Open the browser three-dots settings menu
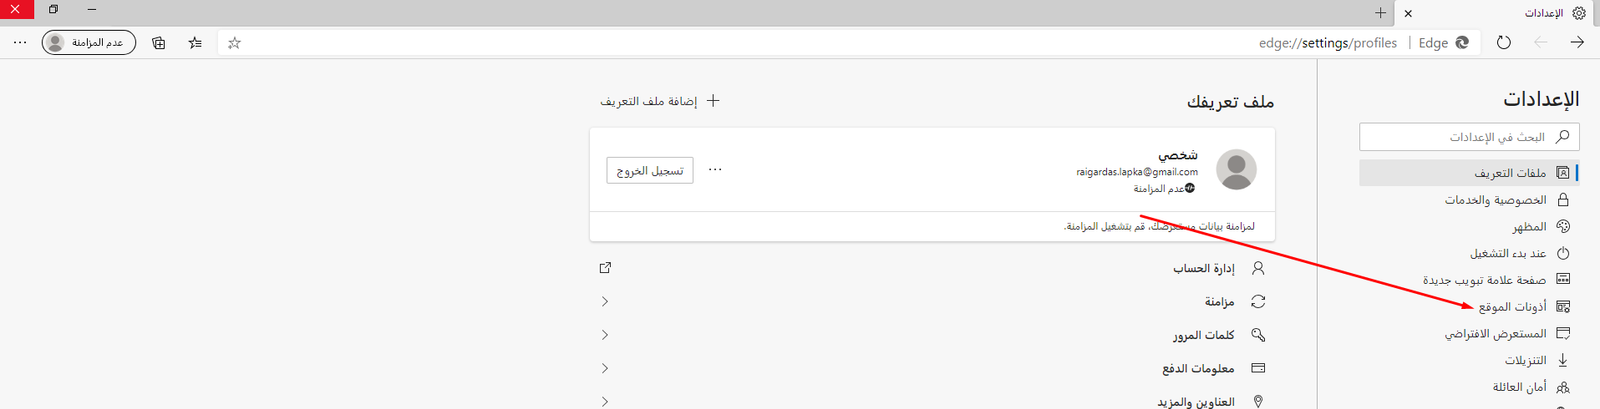 (x=20, y=43)
